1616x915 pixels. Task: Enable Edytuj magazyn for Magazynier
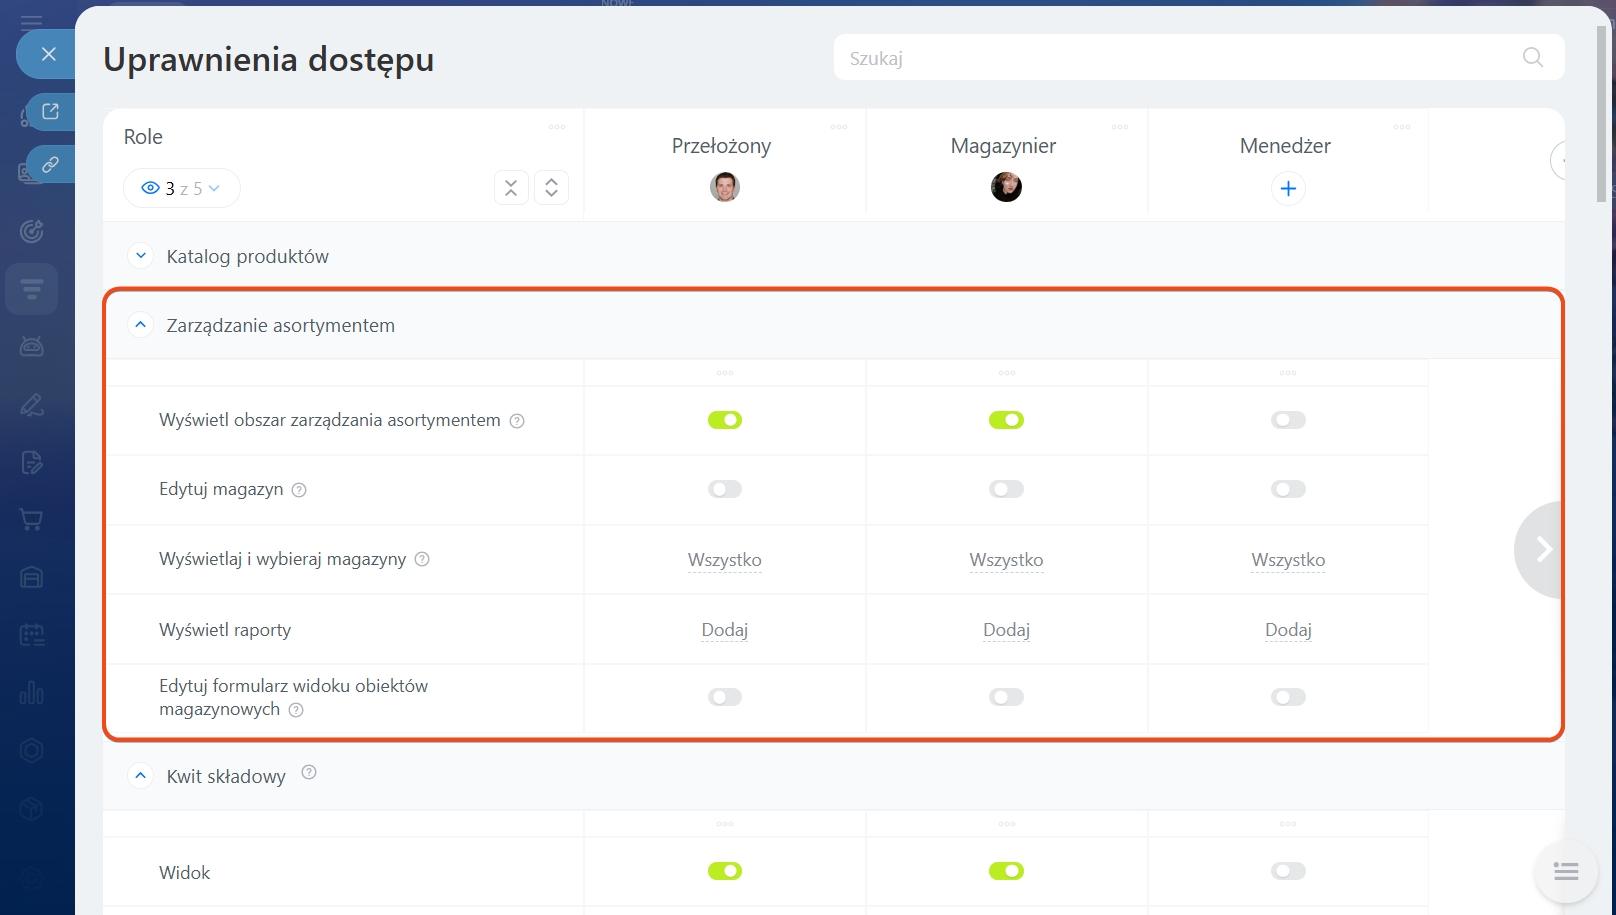coord(1006,489)
